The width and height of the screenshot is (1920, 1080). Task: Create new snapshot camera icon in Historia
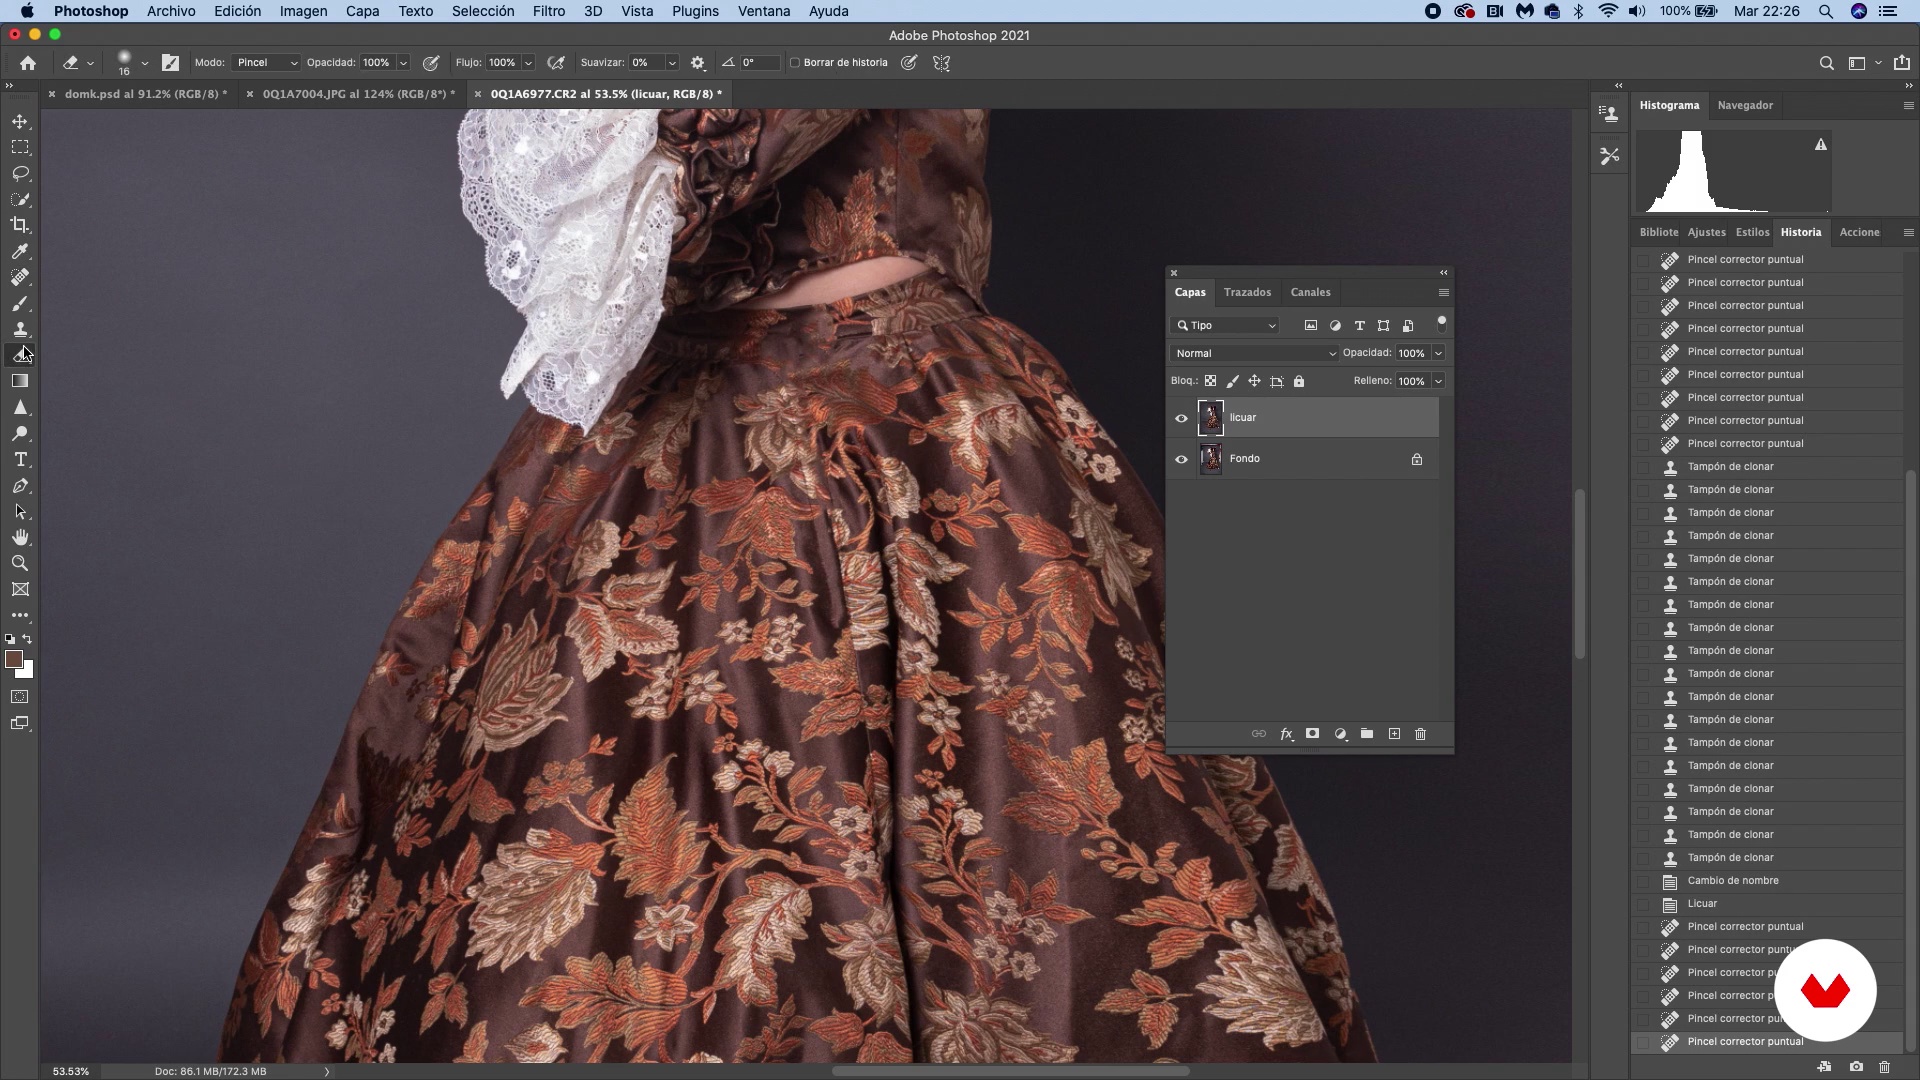[1856, 1067]
